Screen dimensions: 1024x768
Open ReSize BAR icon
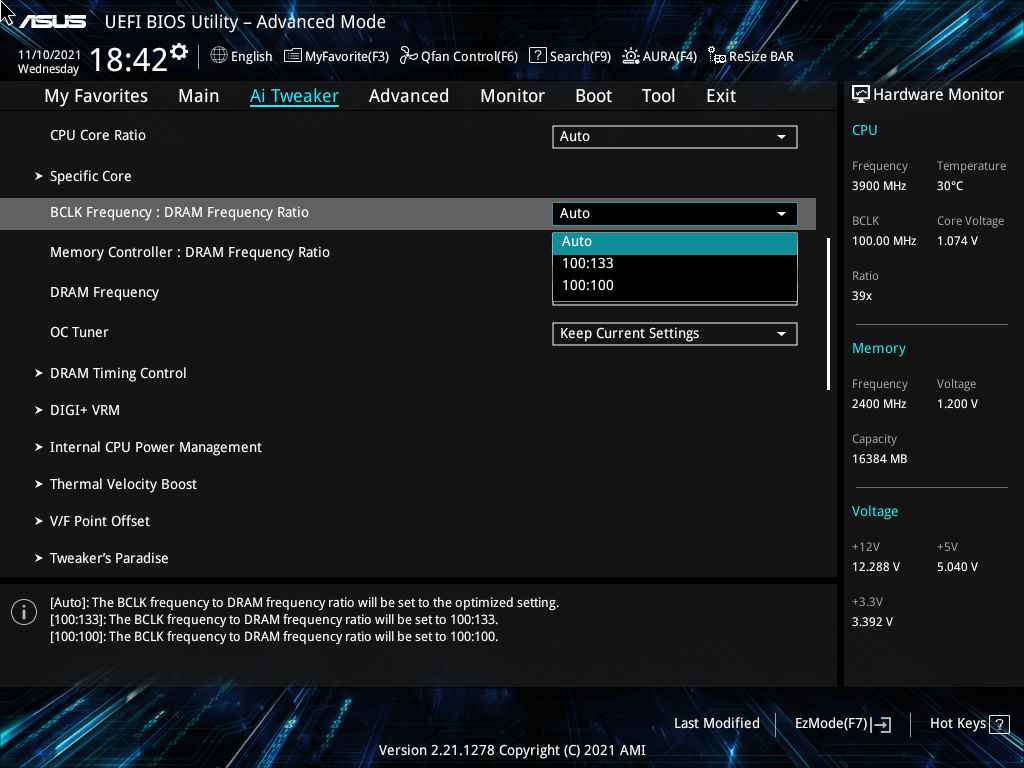pos(717,56)
